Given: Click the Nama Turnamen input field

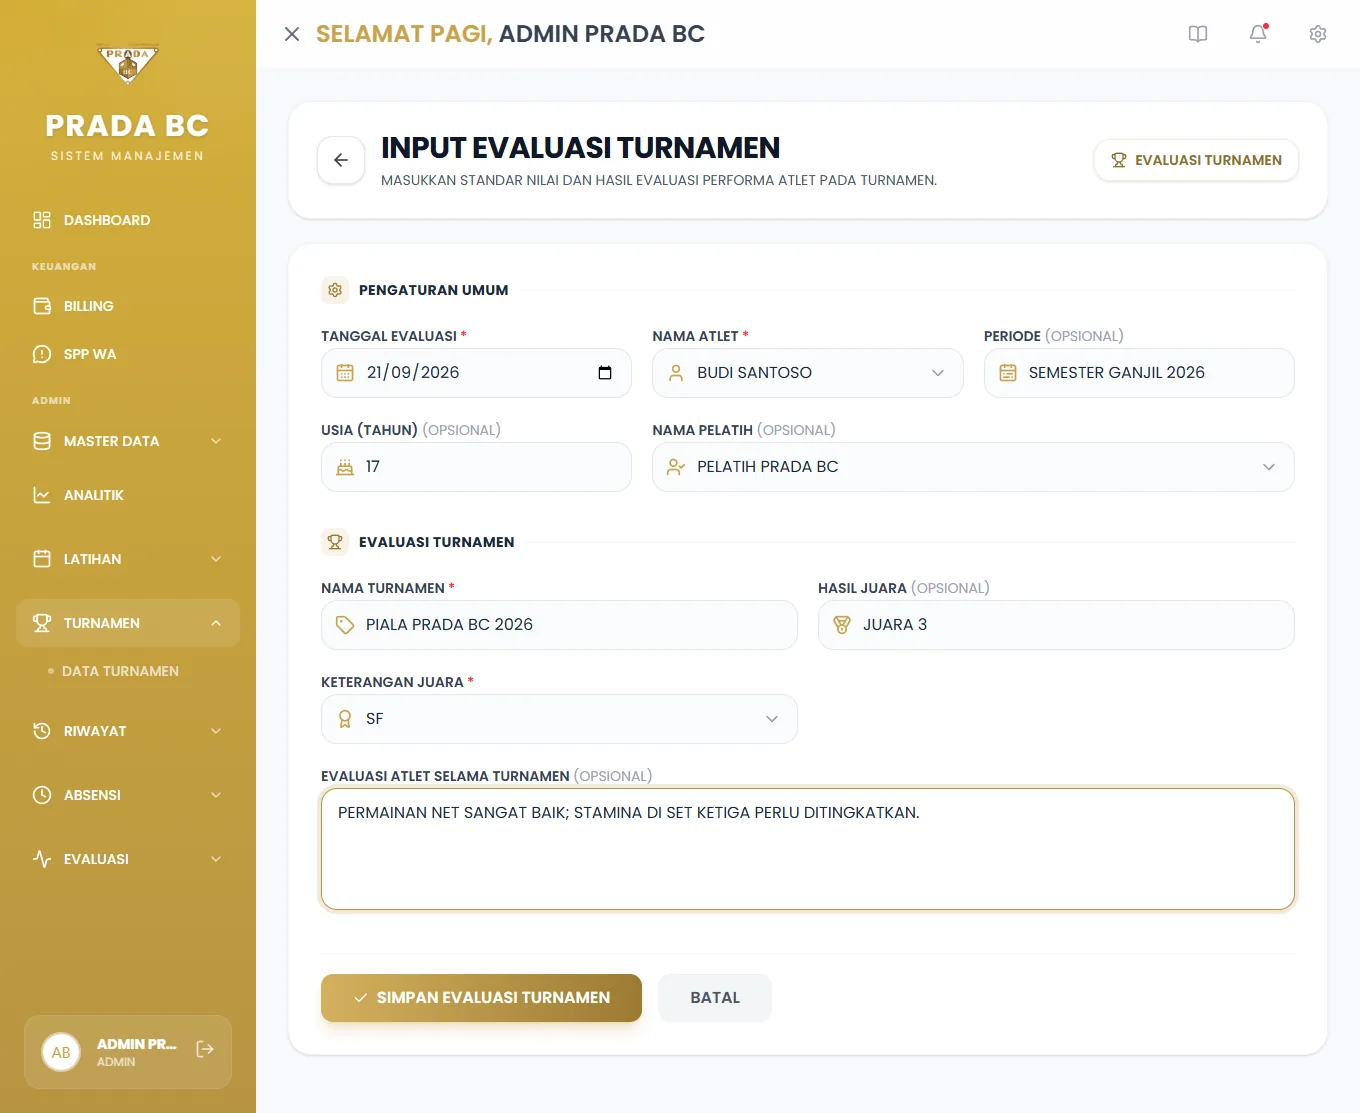Looking at the screenshot, I should [x=559, y=625].
